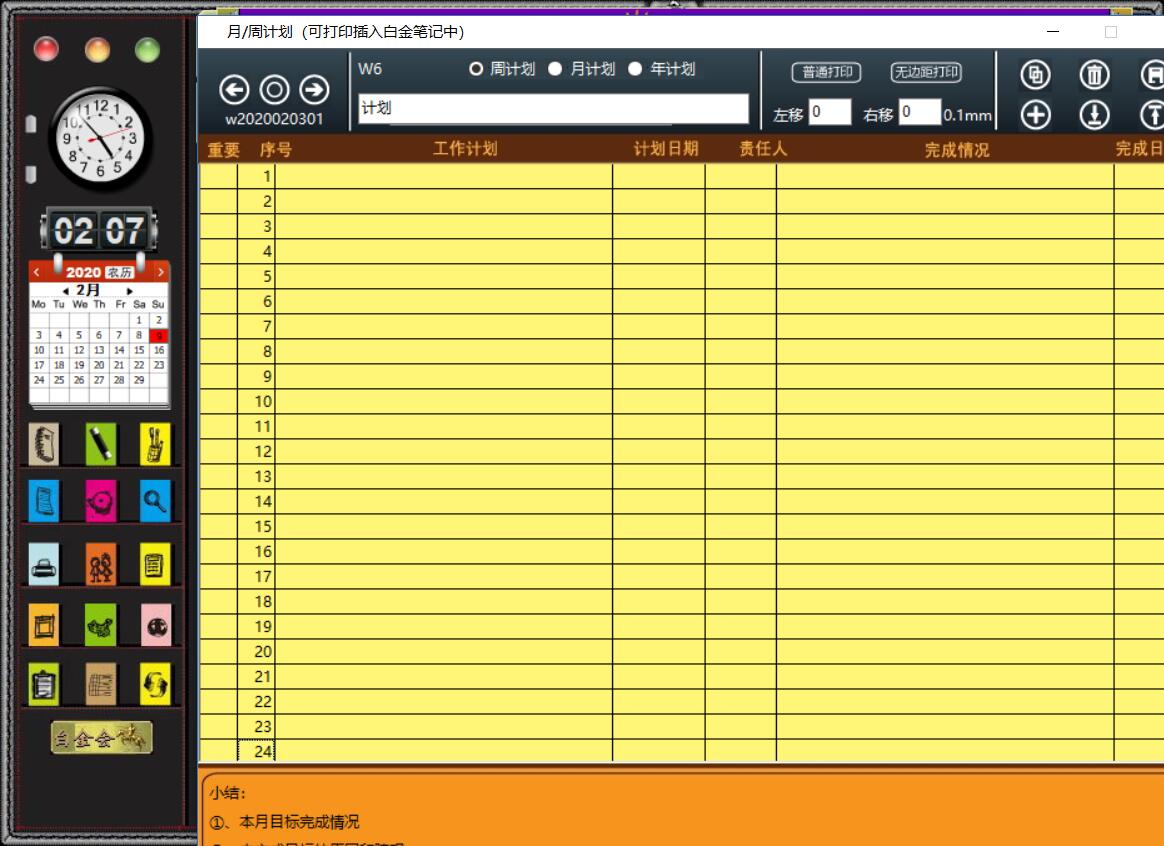The image size is (1164, 846).
Task: Click the 农历 lunar calendar button
Action: tap(120, 272)
